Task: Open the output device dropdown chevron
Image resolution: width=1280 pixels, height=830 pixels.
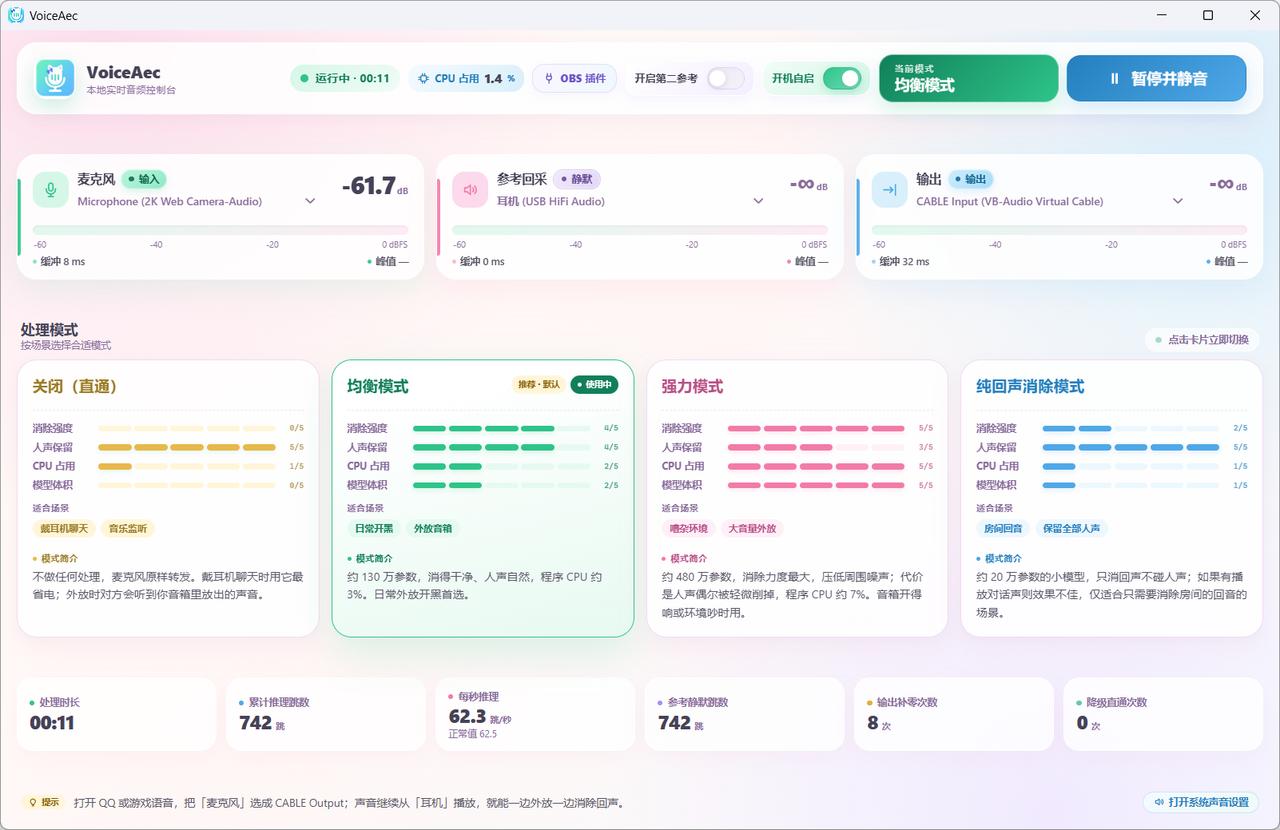Action: pyautogui.click(x=1178, y=201)
